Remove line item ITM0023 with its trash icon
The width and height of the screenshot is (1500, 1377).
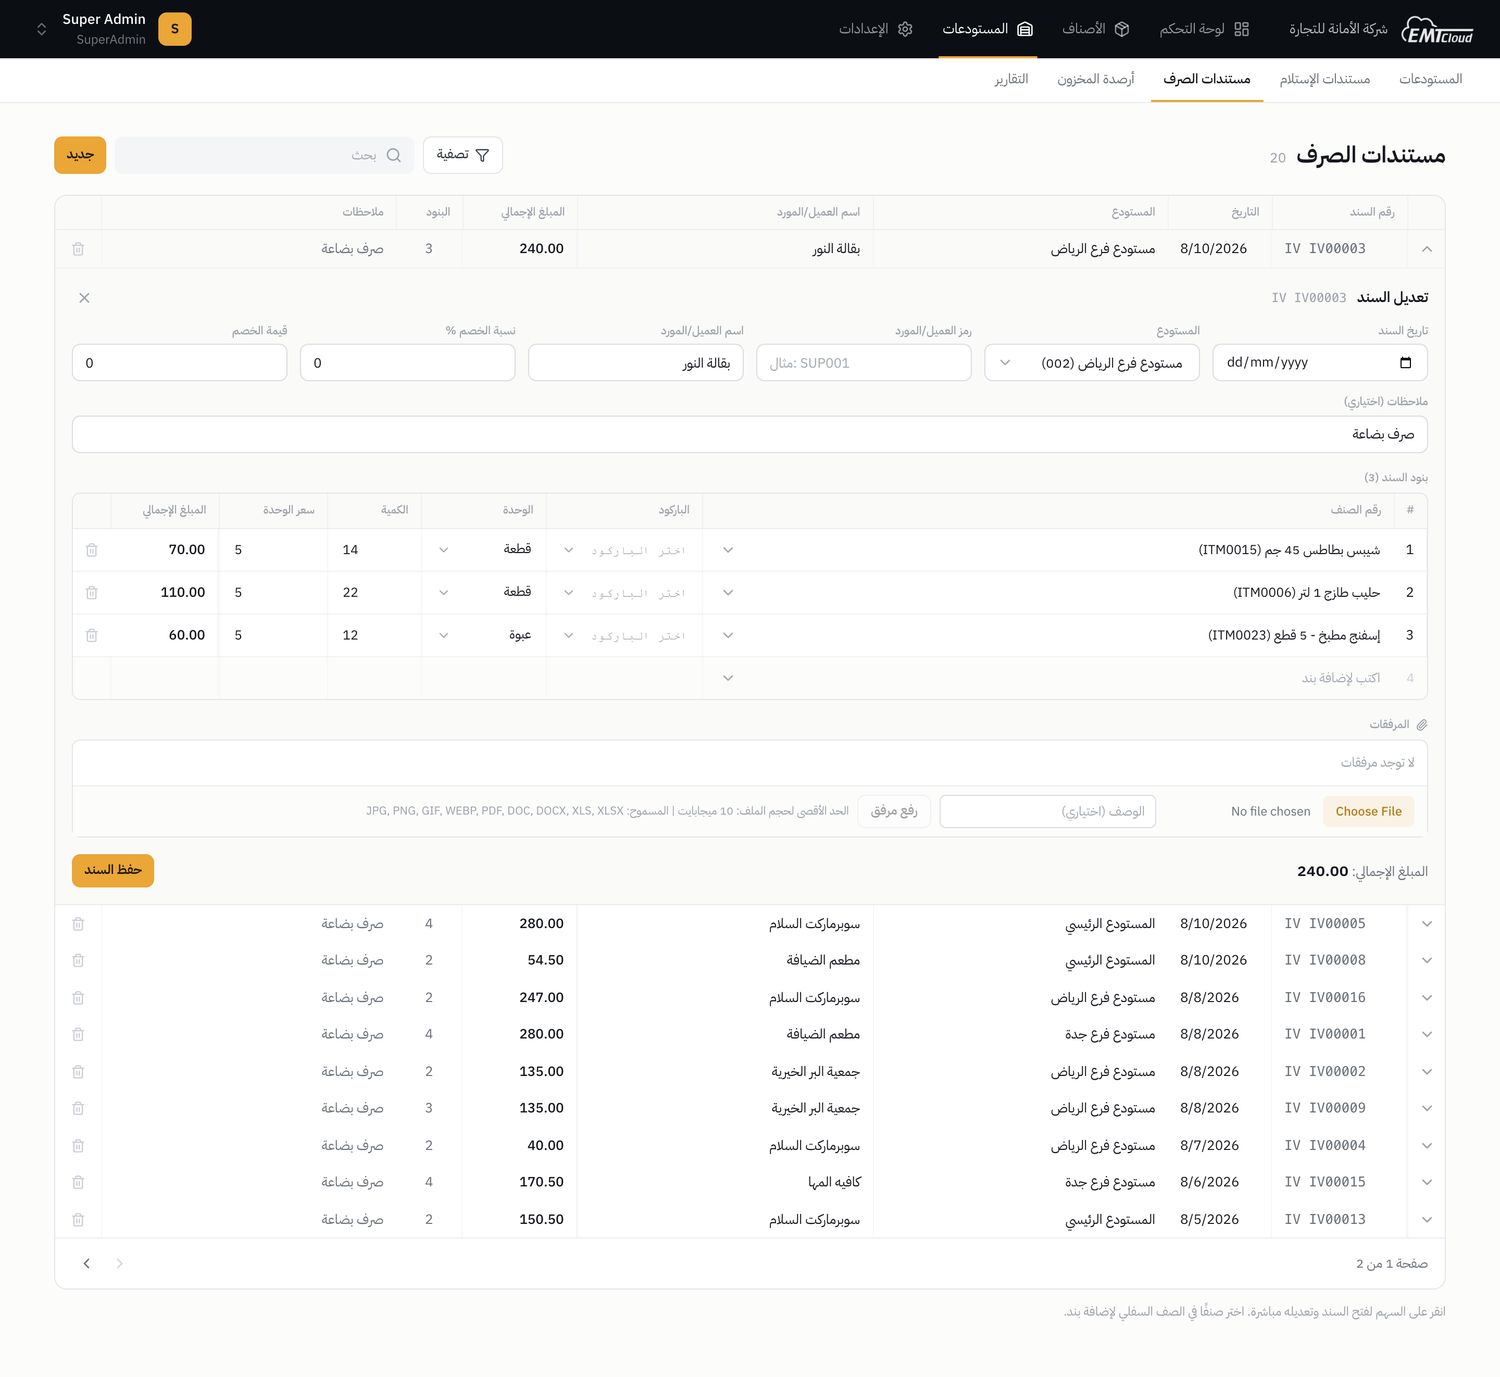point(92,635)
